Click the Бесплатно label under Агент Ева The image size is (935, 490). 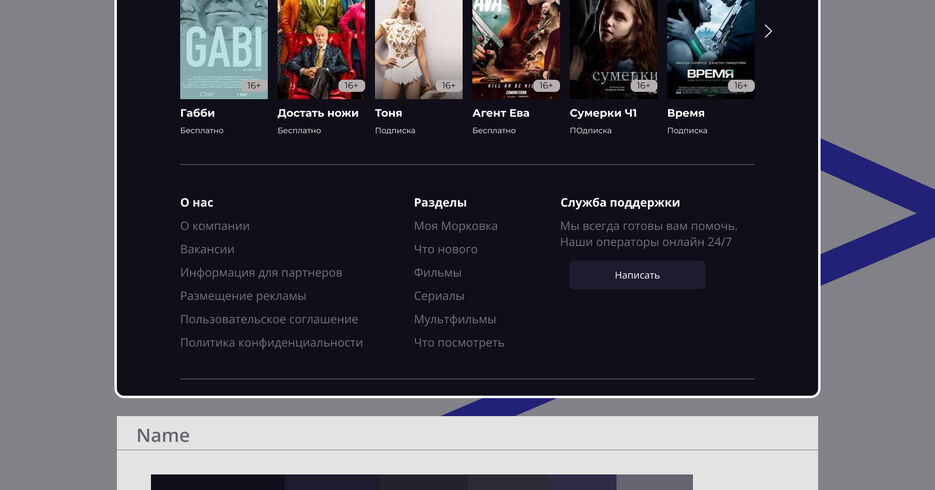point(494,131)
